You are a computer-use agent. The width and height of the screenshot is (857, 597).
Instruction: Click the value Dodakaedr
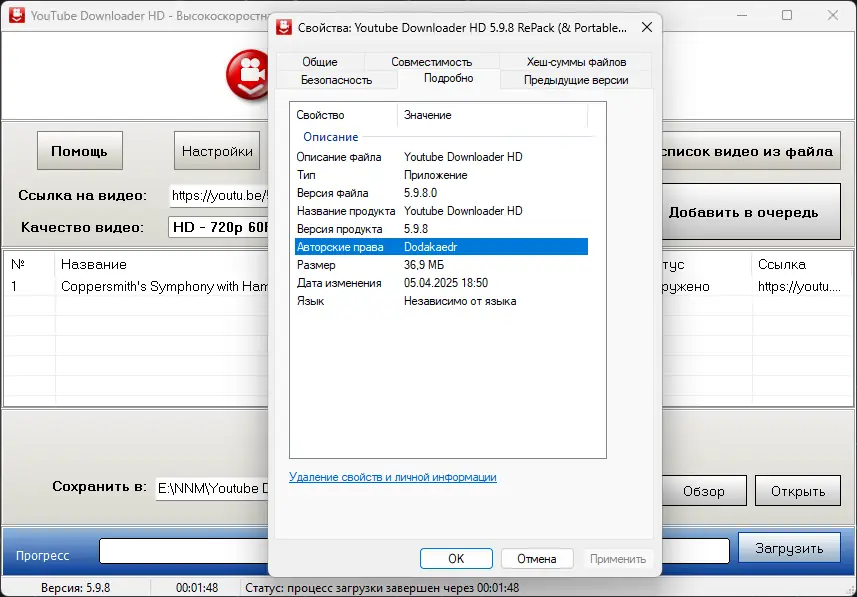(430, 247)
